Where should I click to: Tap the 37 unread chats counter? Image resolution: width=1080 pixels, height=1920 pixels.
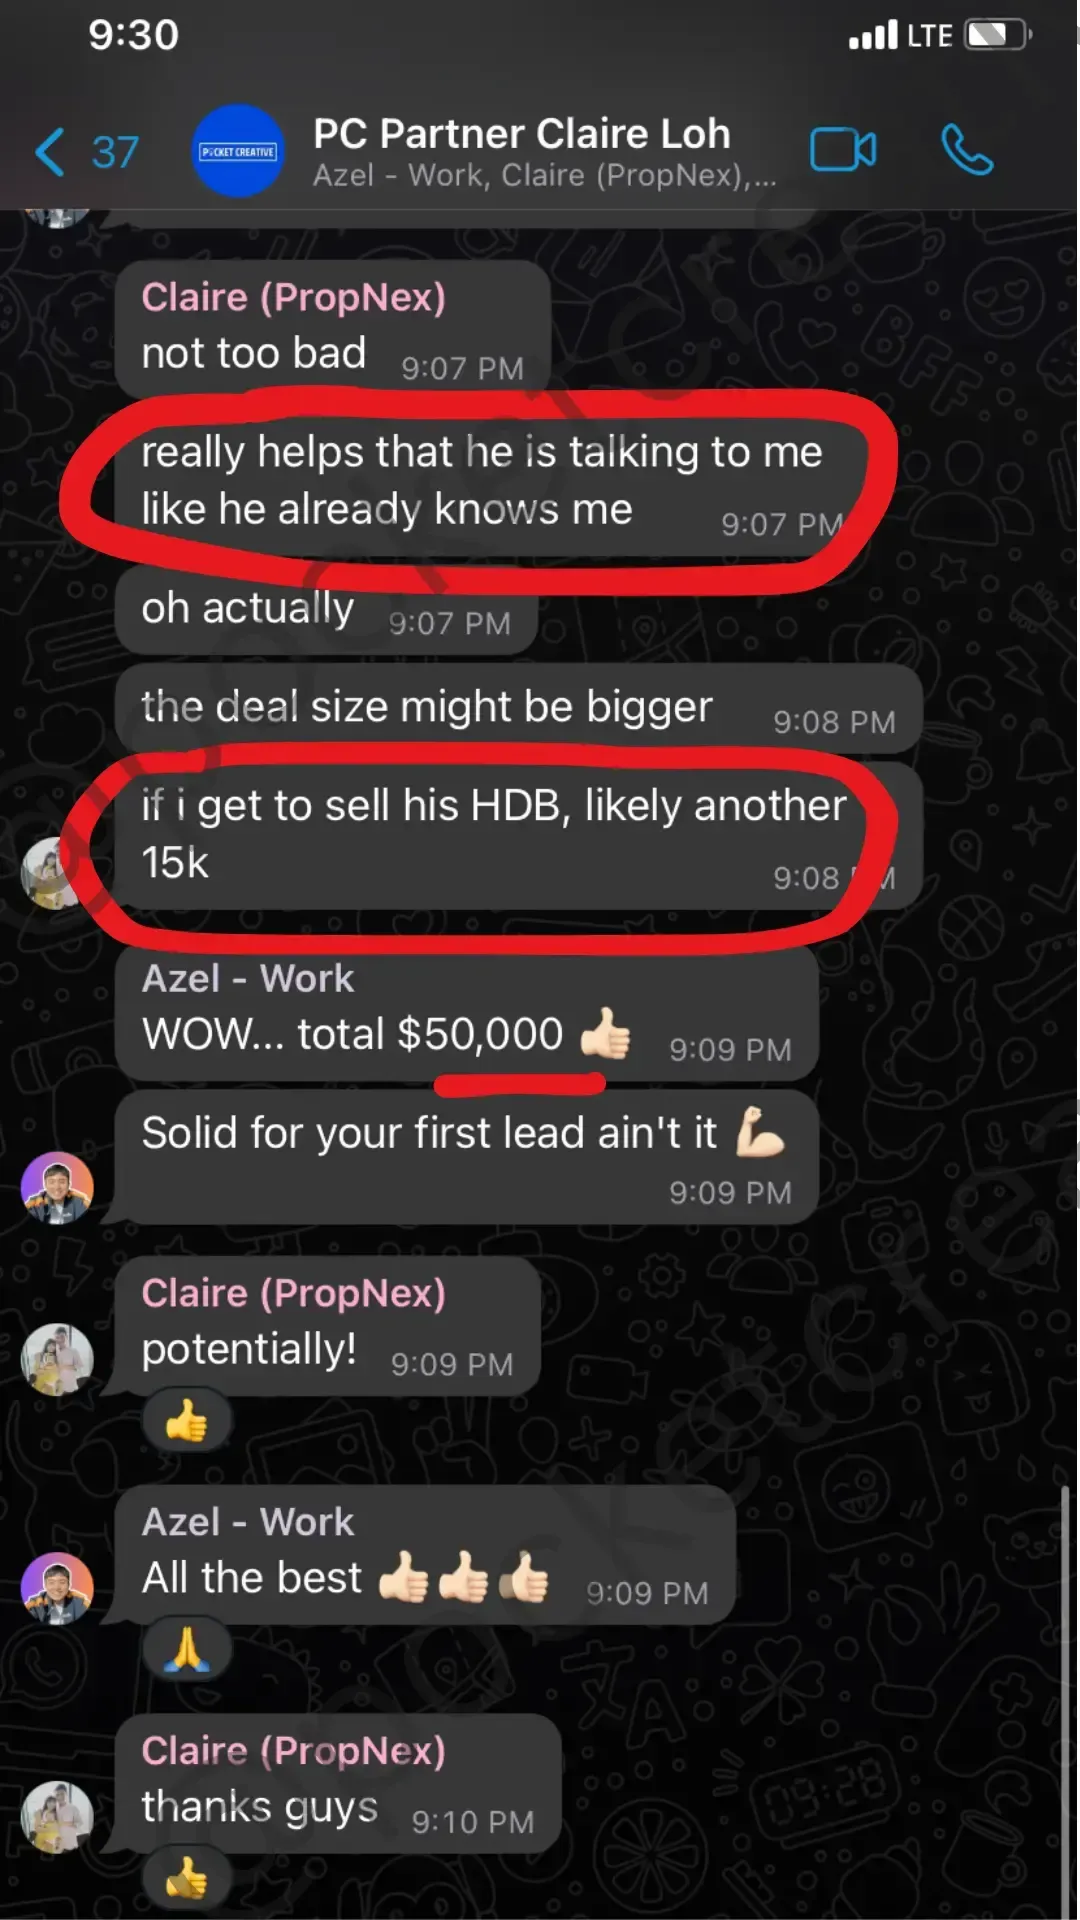coord(115,152)
